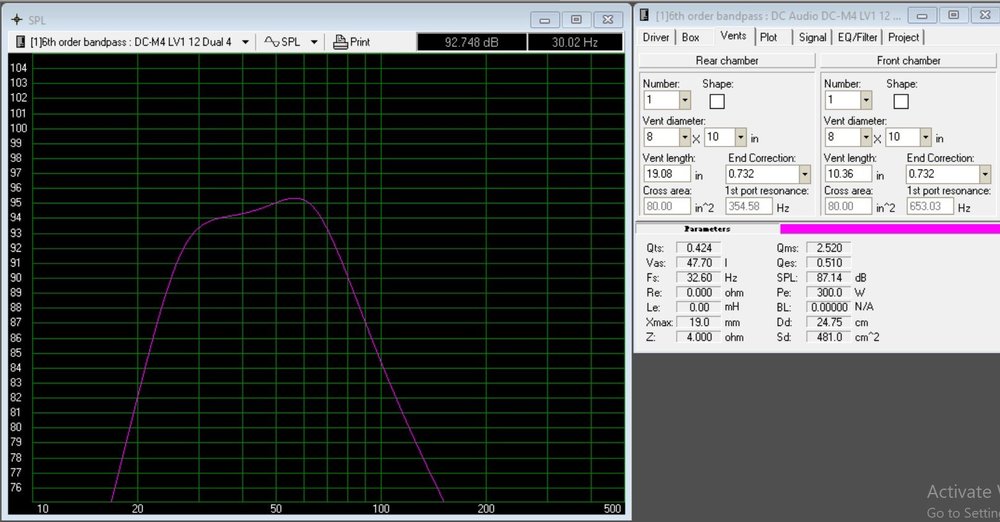1000x522 pixels.
Task: Expand the Rear chamber End Correction dropdown
Action: coord(805,174)
